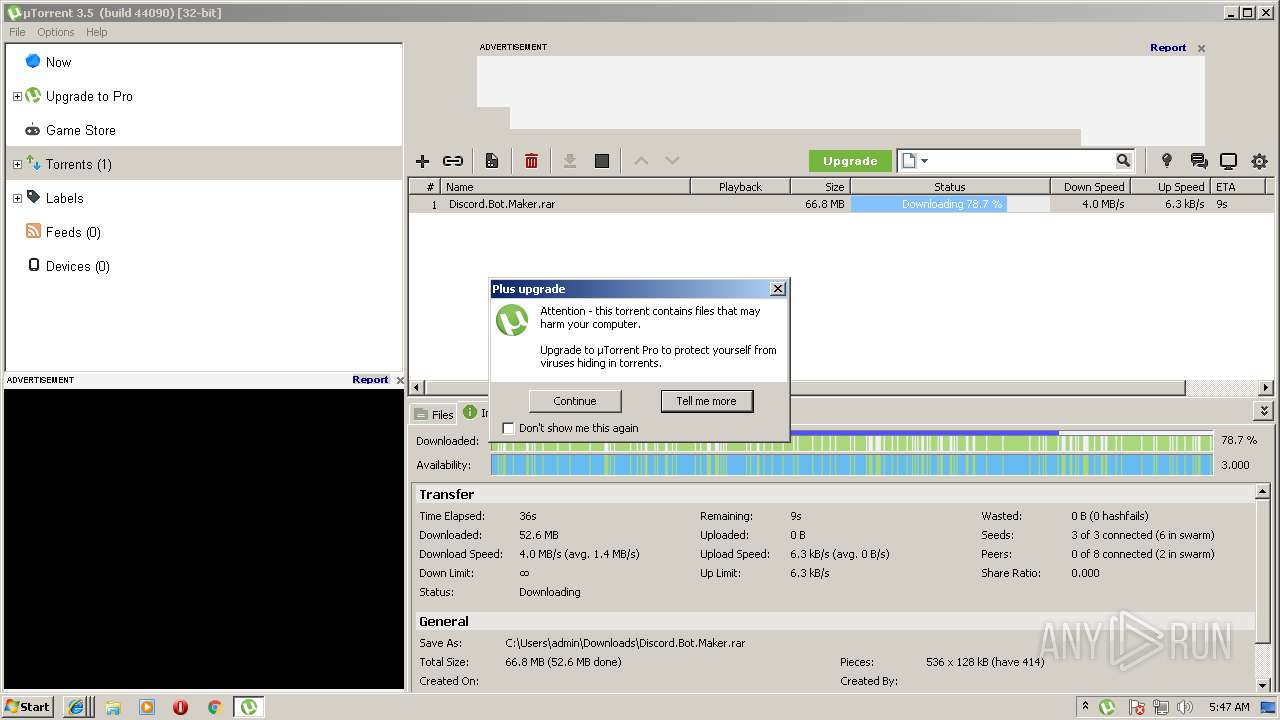Click Report link on sidebar advertisement
Viewport: 1280px width, 720px height.
pyautogui.click(x=370, y=379)
